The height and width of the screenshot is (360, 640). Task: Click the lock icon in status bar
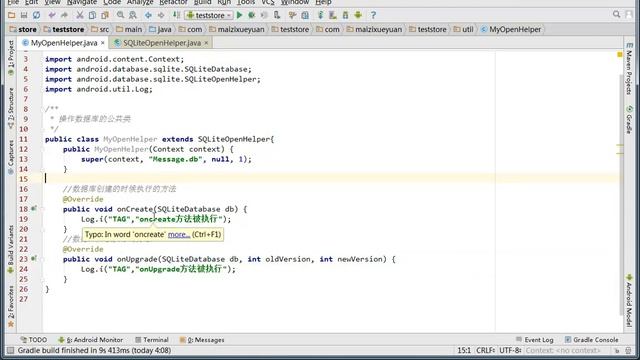point(617,351)
